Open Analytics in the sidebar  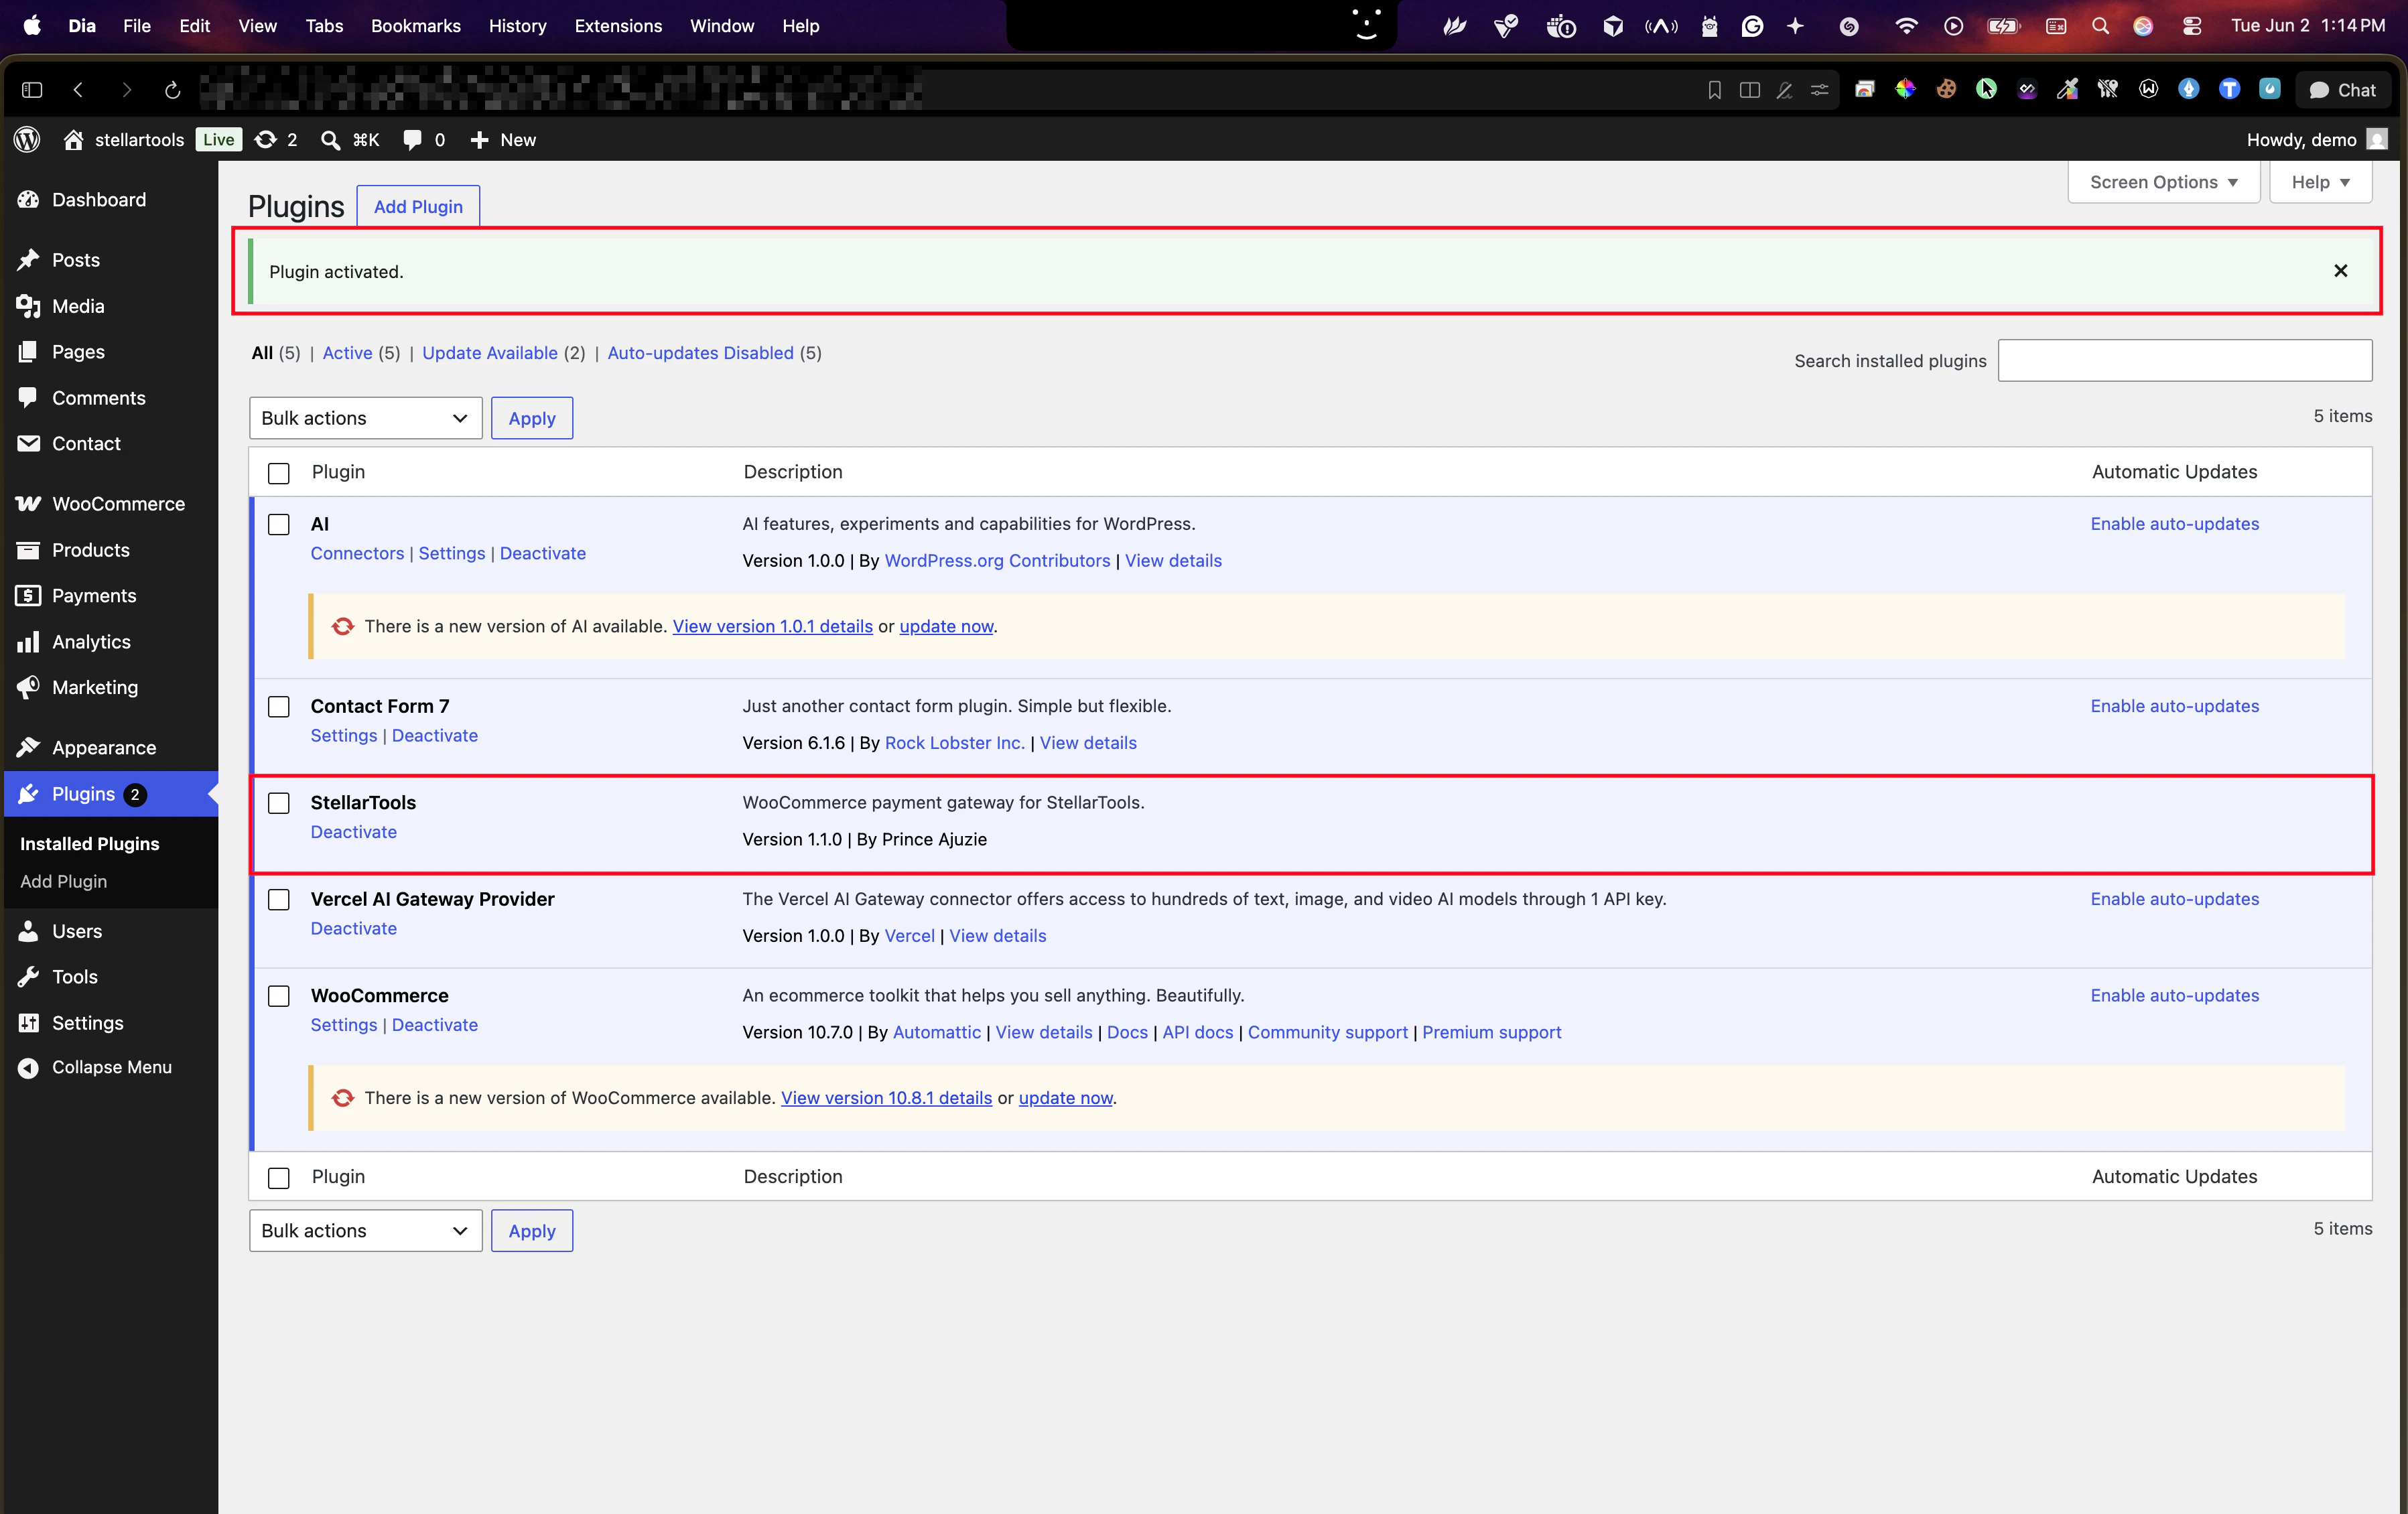click(91, 642)
